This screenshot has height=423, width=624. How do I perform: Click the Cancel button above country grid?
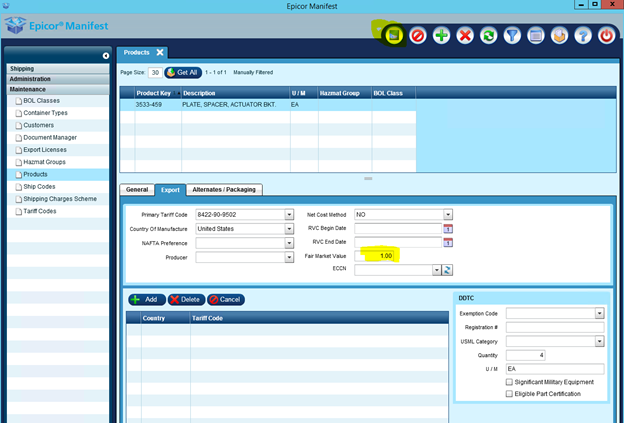click(226, 300)
